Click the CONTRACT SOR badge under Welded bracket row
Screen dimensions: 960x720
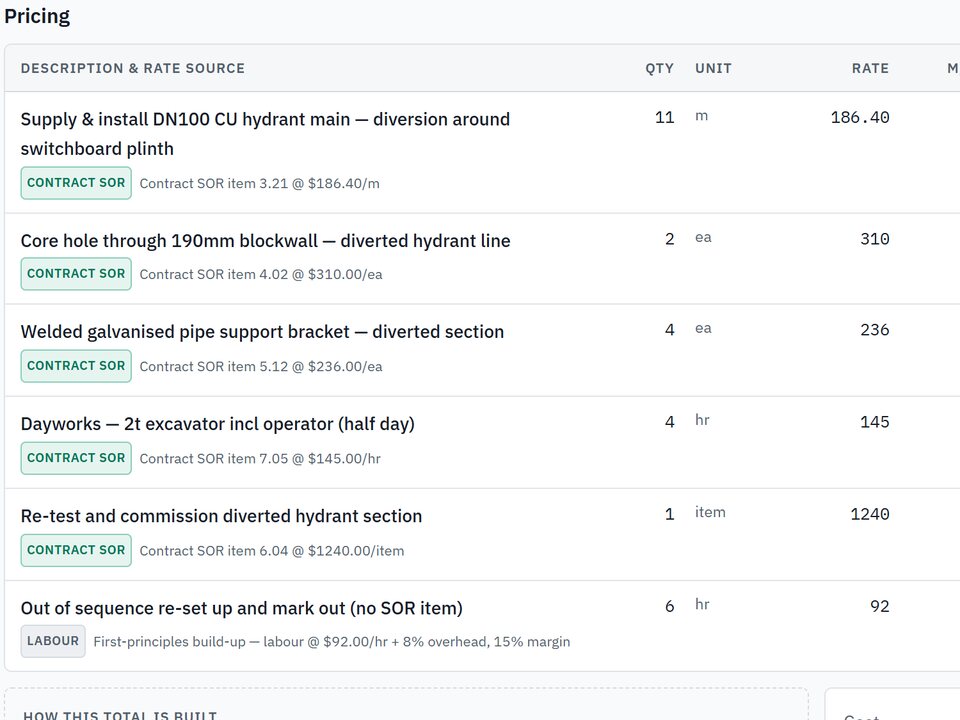[x=76, y=366]
